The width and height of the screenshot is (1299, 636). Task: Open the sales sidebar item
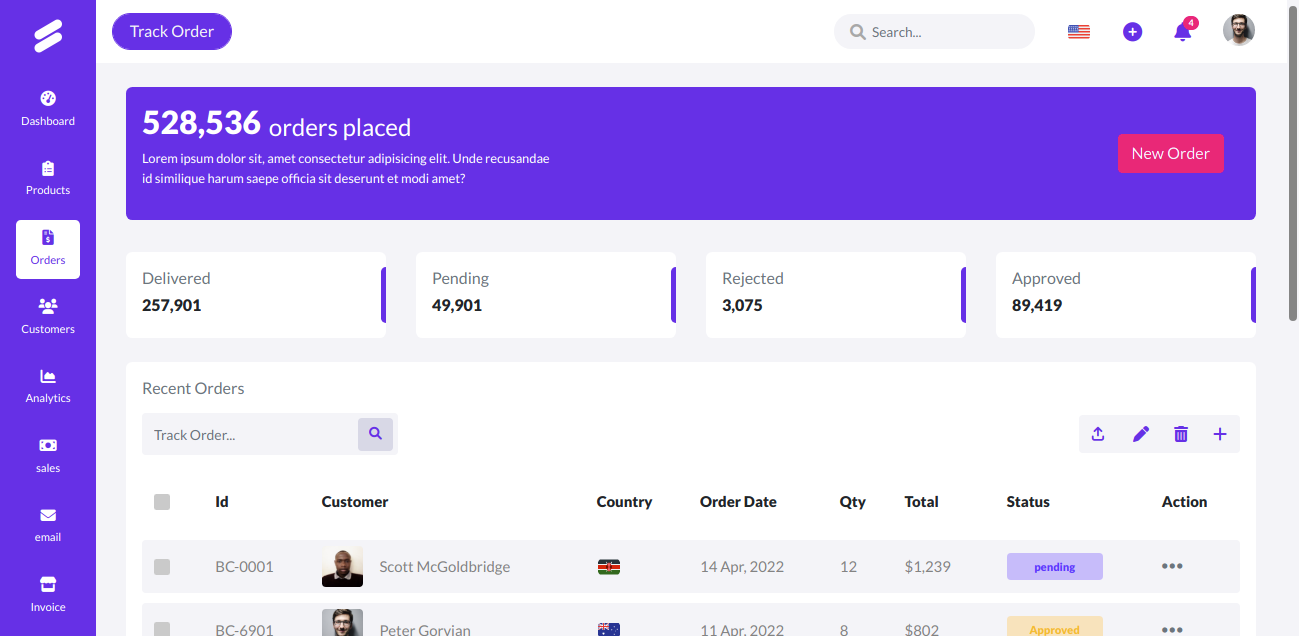[48, 456]
